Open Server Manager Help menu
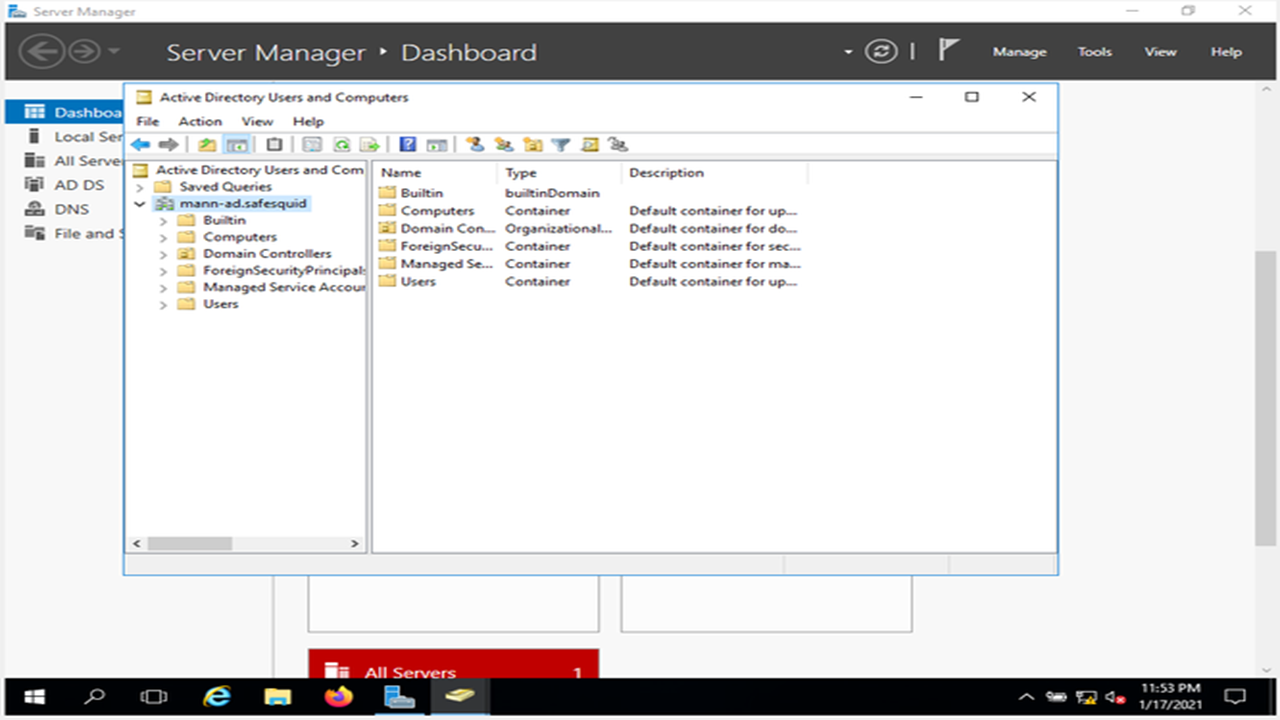 click(1226, 52)
